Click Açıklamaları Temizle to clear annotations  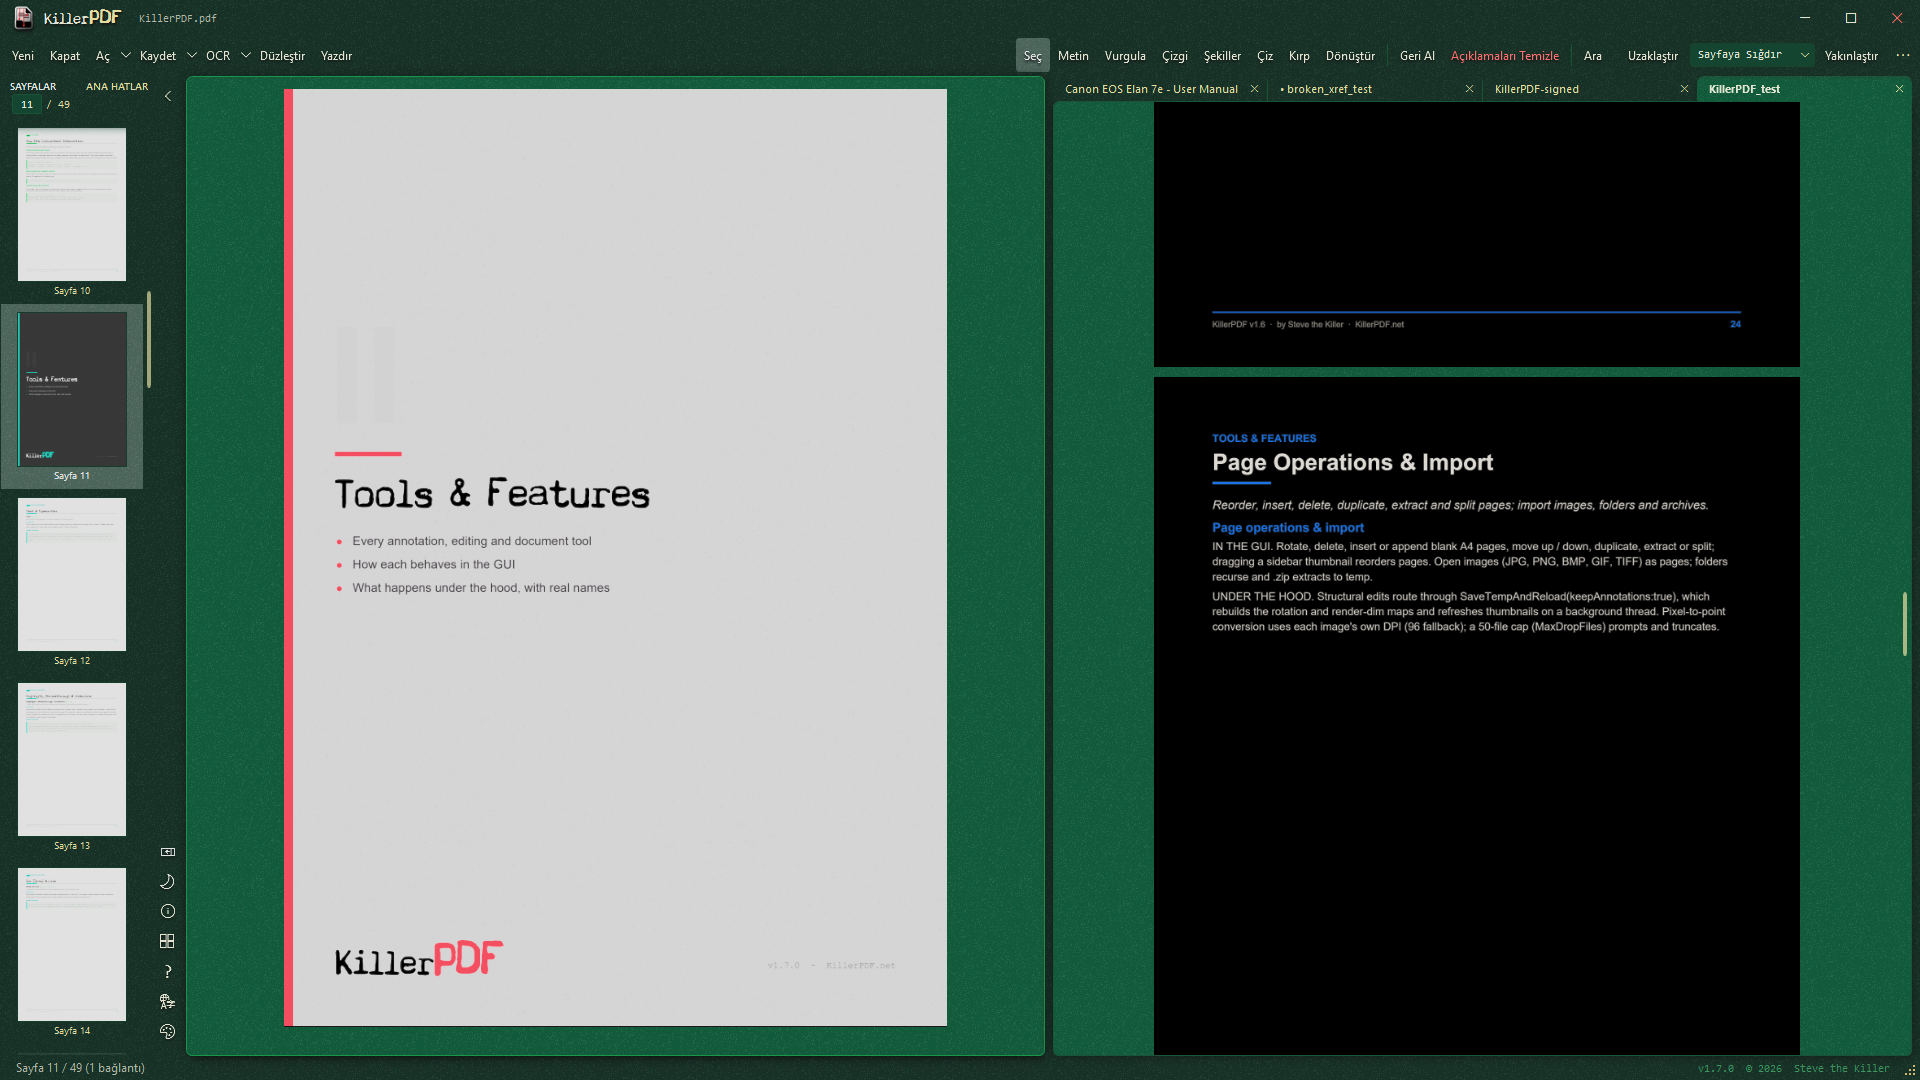coord(1505,56)
